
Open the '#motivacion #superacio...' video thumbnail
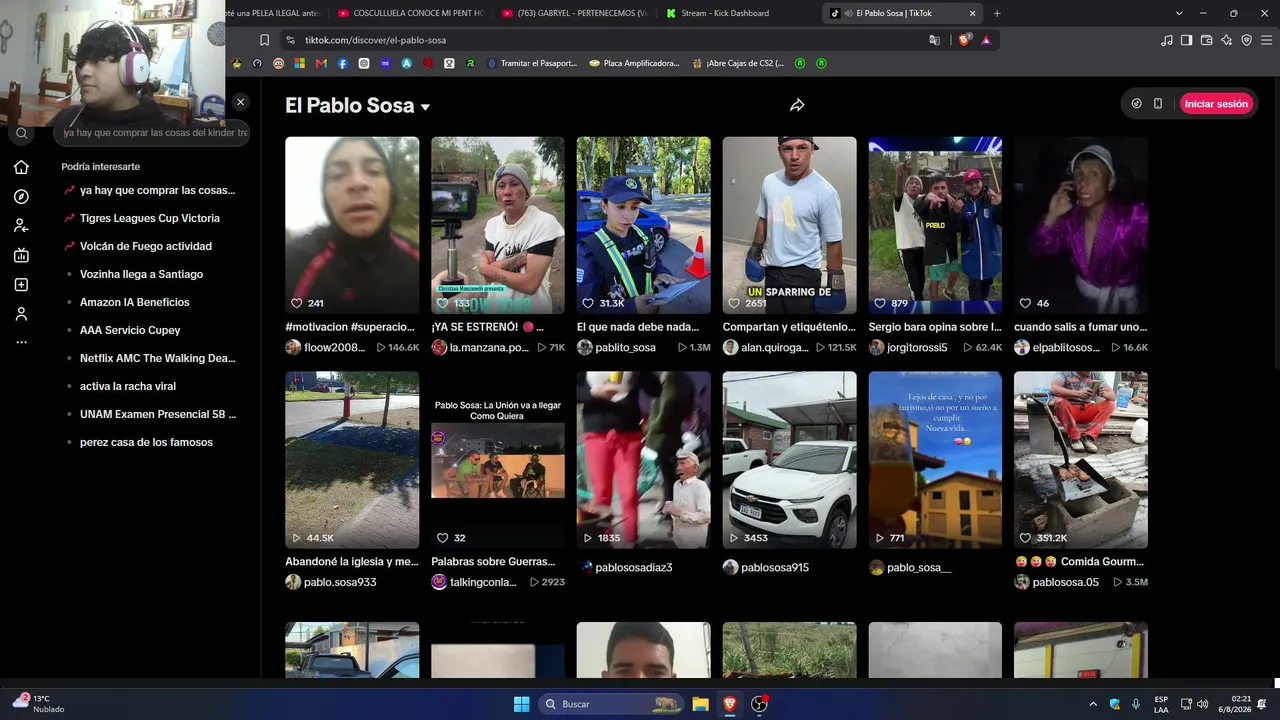[352, 225]
